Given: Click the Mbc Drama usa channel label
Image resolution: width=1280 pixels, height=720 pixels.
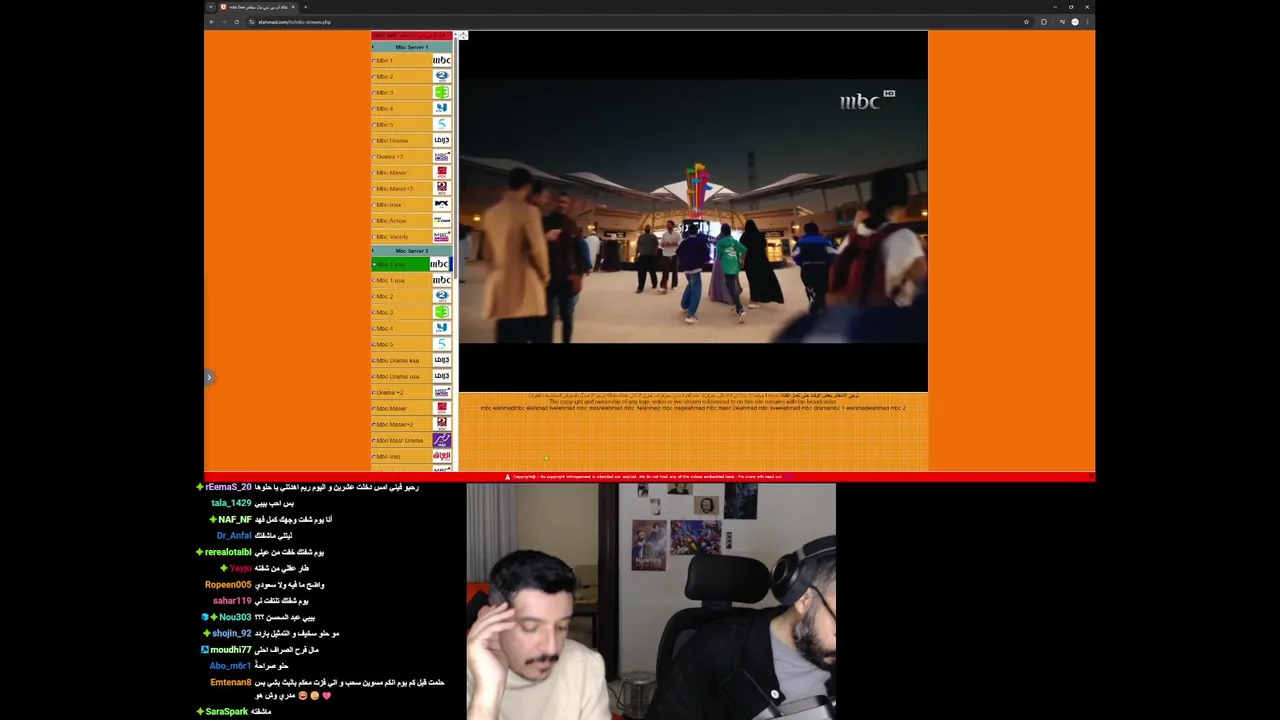Looking at the screenshot, I should tap(397, 377).
